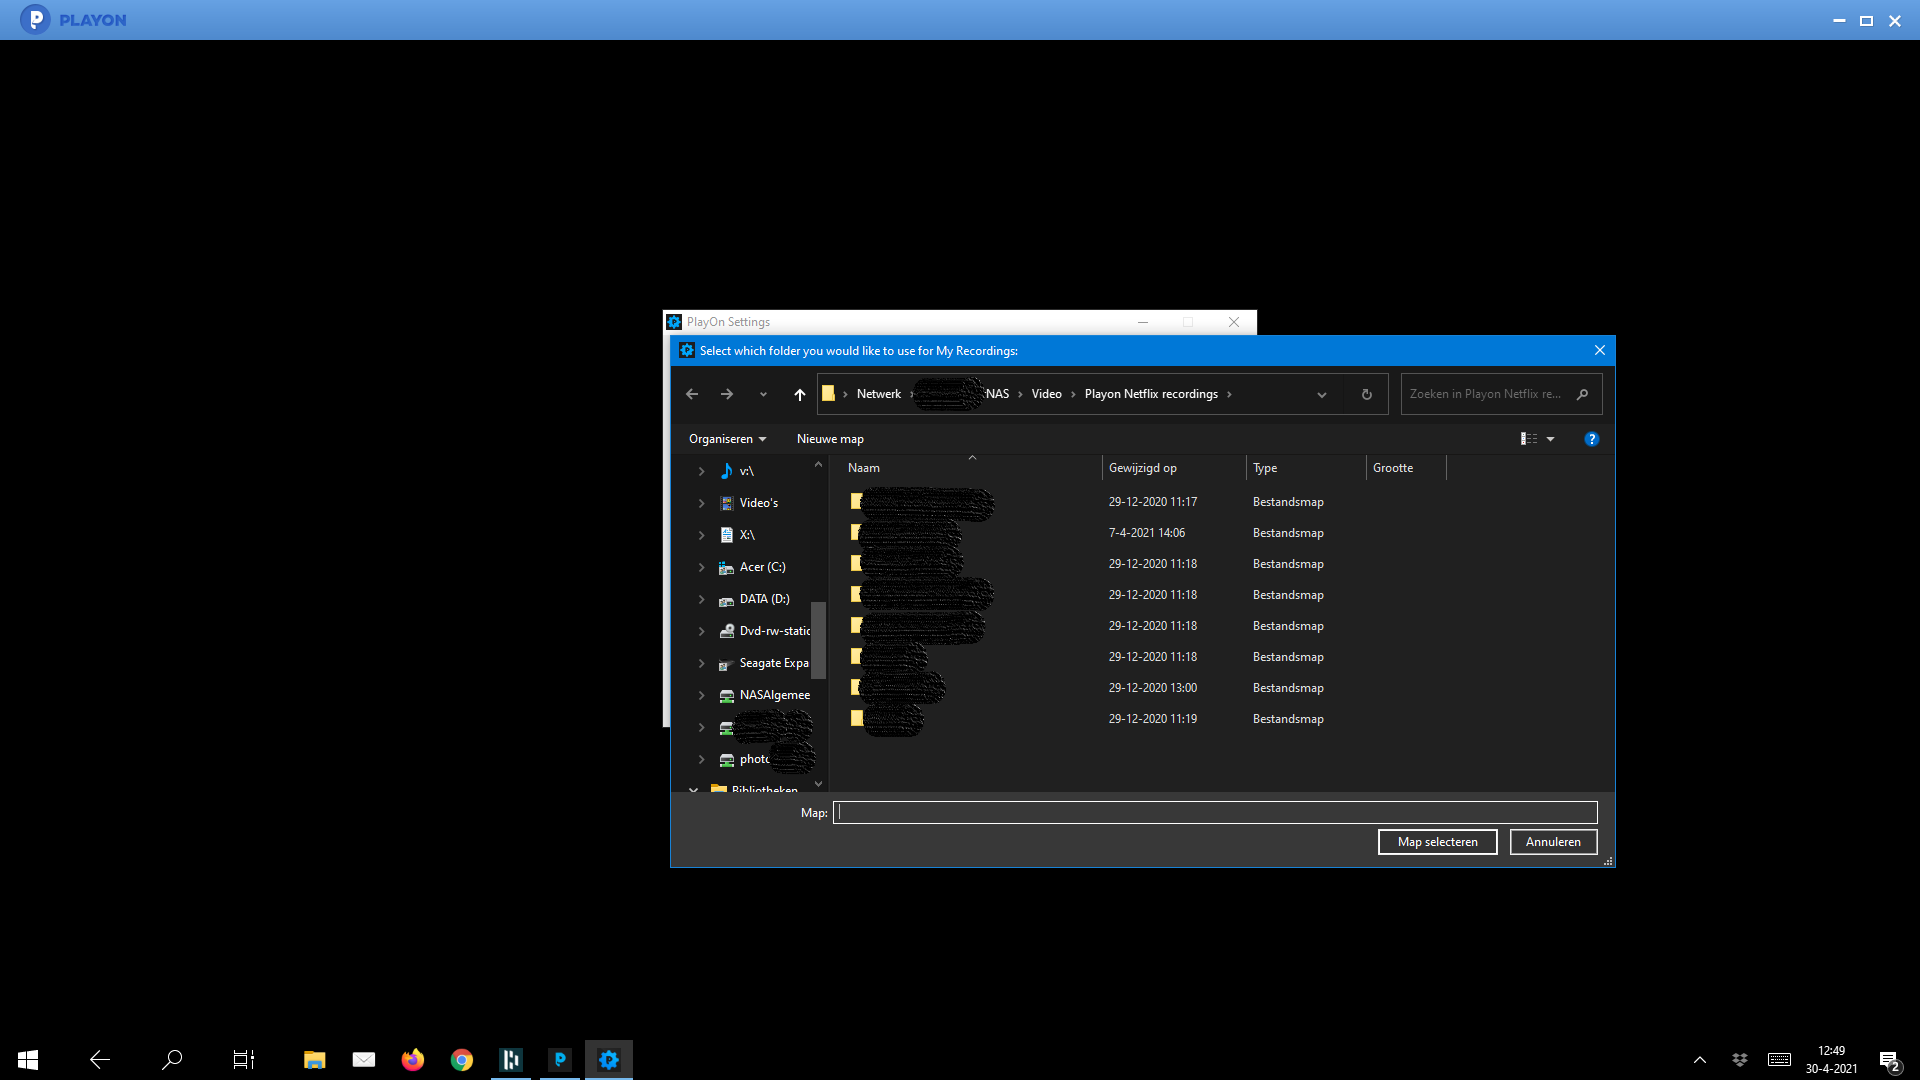Screen dimensions: 1920x1080
Task: Launch Firefox from the taskbar
Action: tap(413, 1059)
